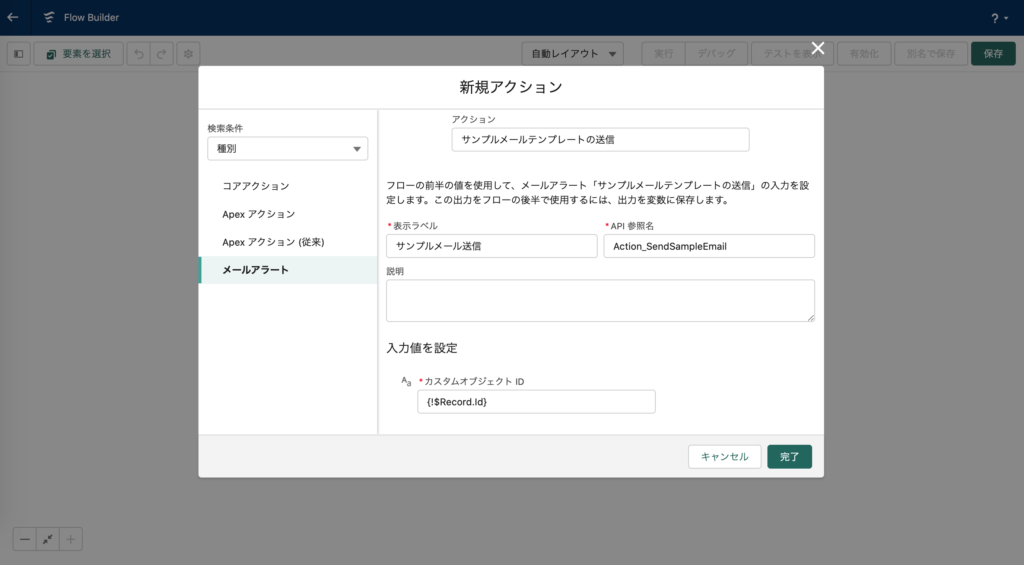1024x565 pixels.
Task: Click the fit-to-view canvas icon
Action: pyautogui.click(x=48, y=539)
